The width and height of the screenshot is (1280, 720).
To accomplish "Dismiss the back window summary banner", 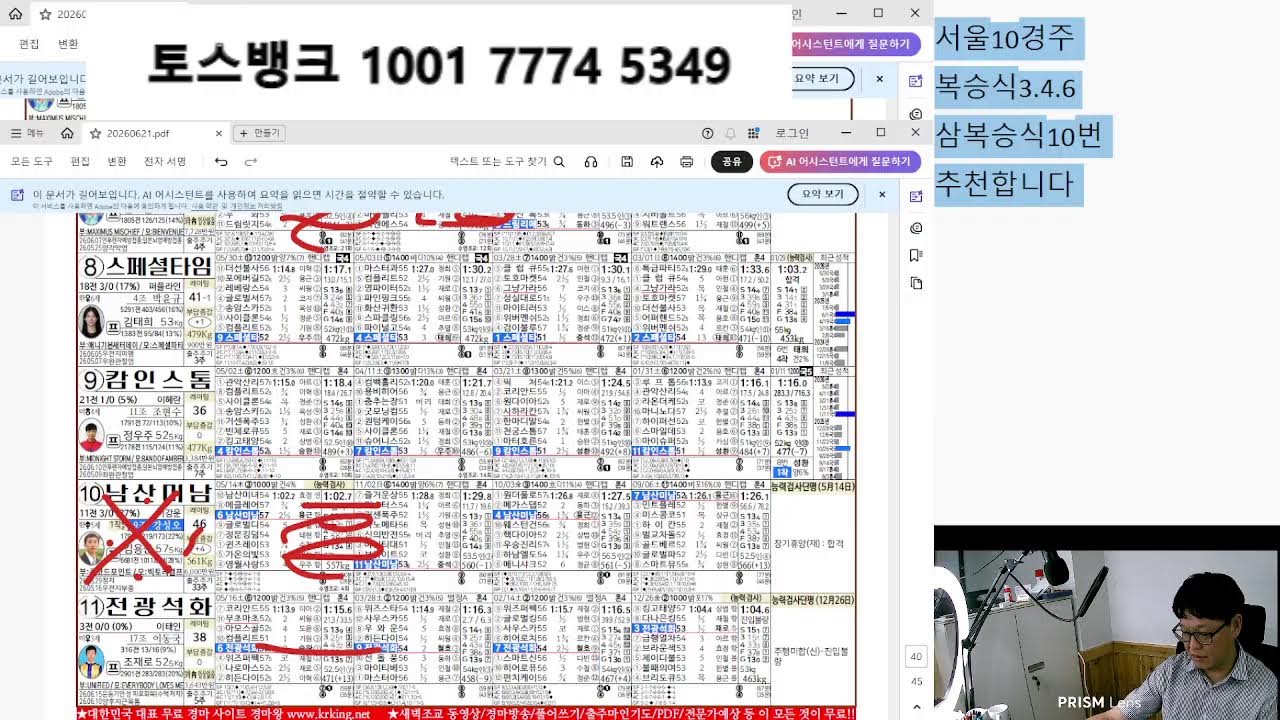I will pos(880,78).
